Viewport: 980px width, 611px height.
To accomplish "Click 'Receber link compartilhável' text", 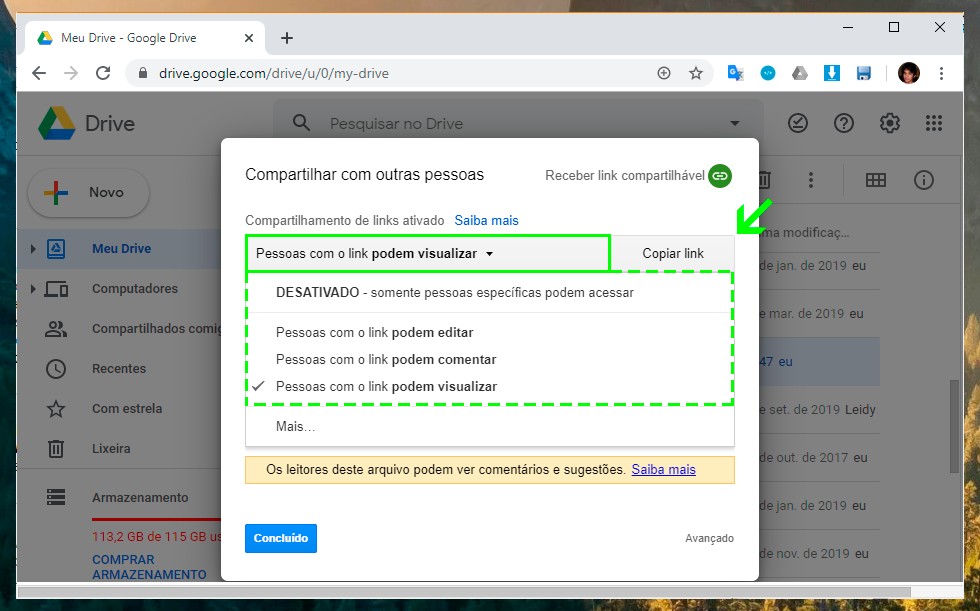I will click(625, 176).
